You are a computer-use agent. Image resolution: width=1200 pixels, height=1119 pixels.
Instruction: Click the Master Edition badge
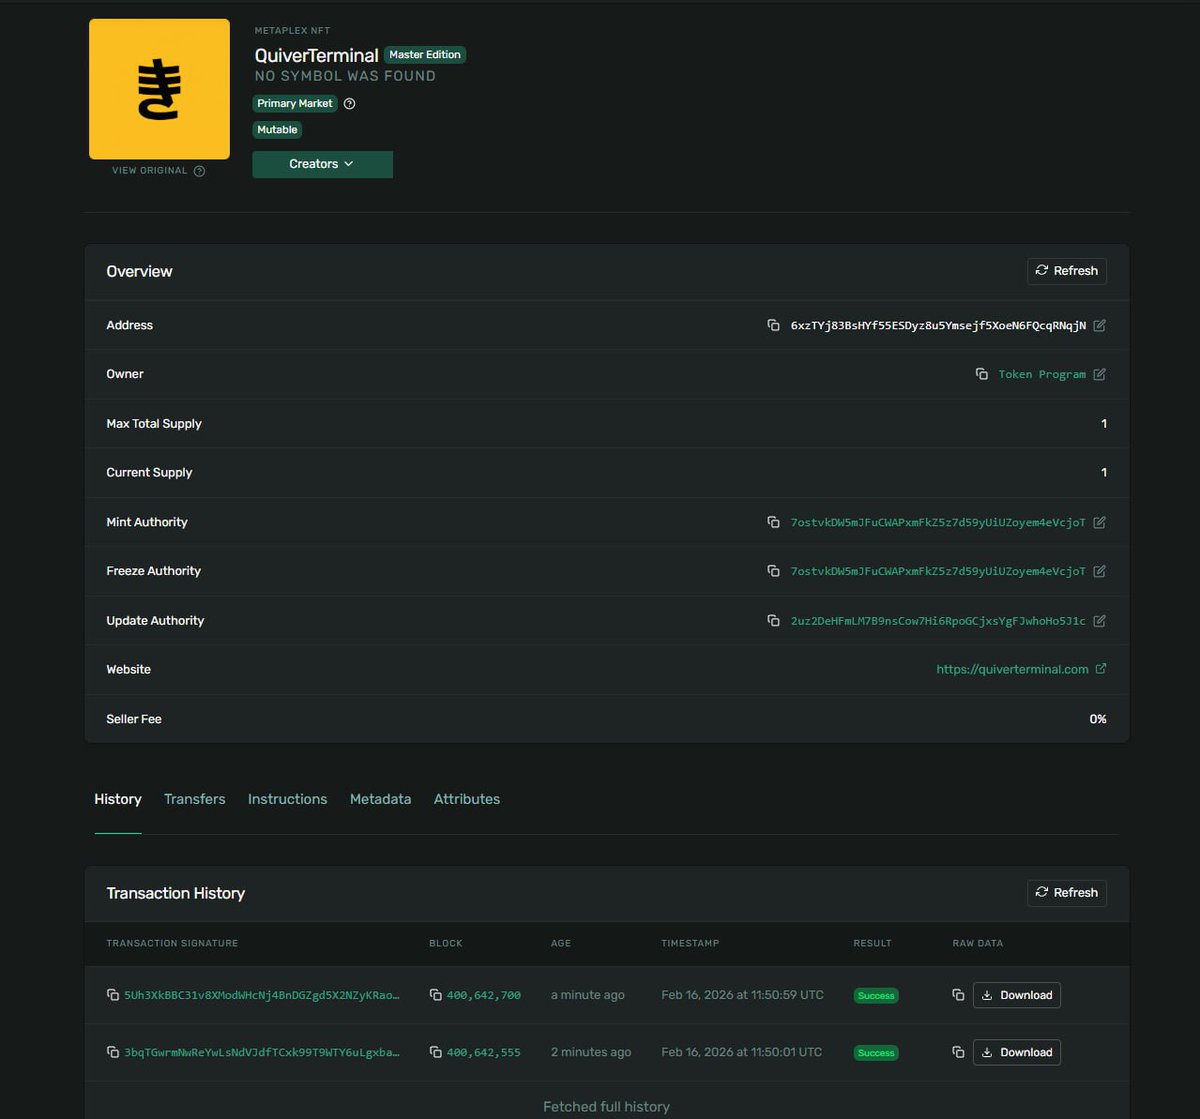click(x=425, y=55)
